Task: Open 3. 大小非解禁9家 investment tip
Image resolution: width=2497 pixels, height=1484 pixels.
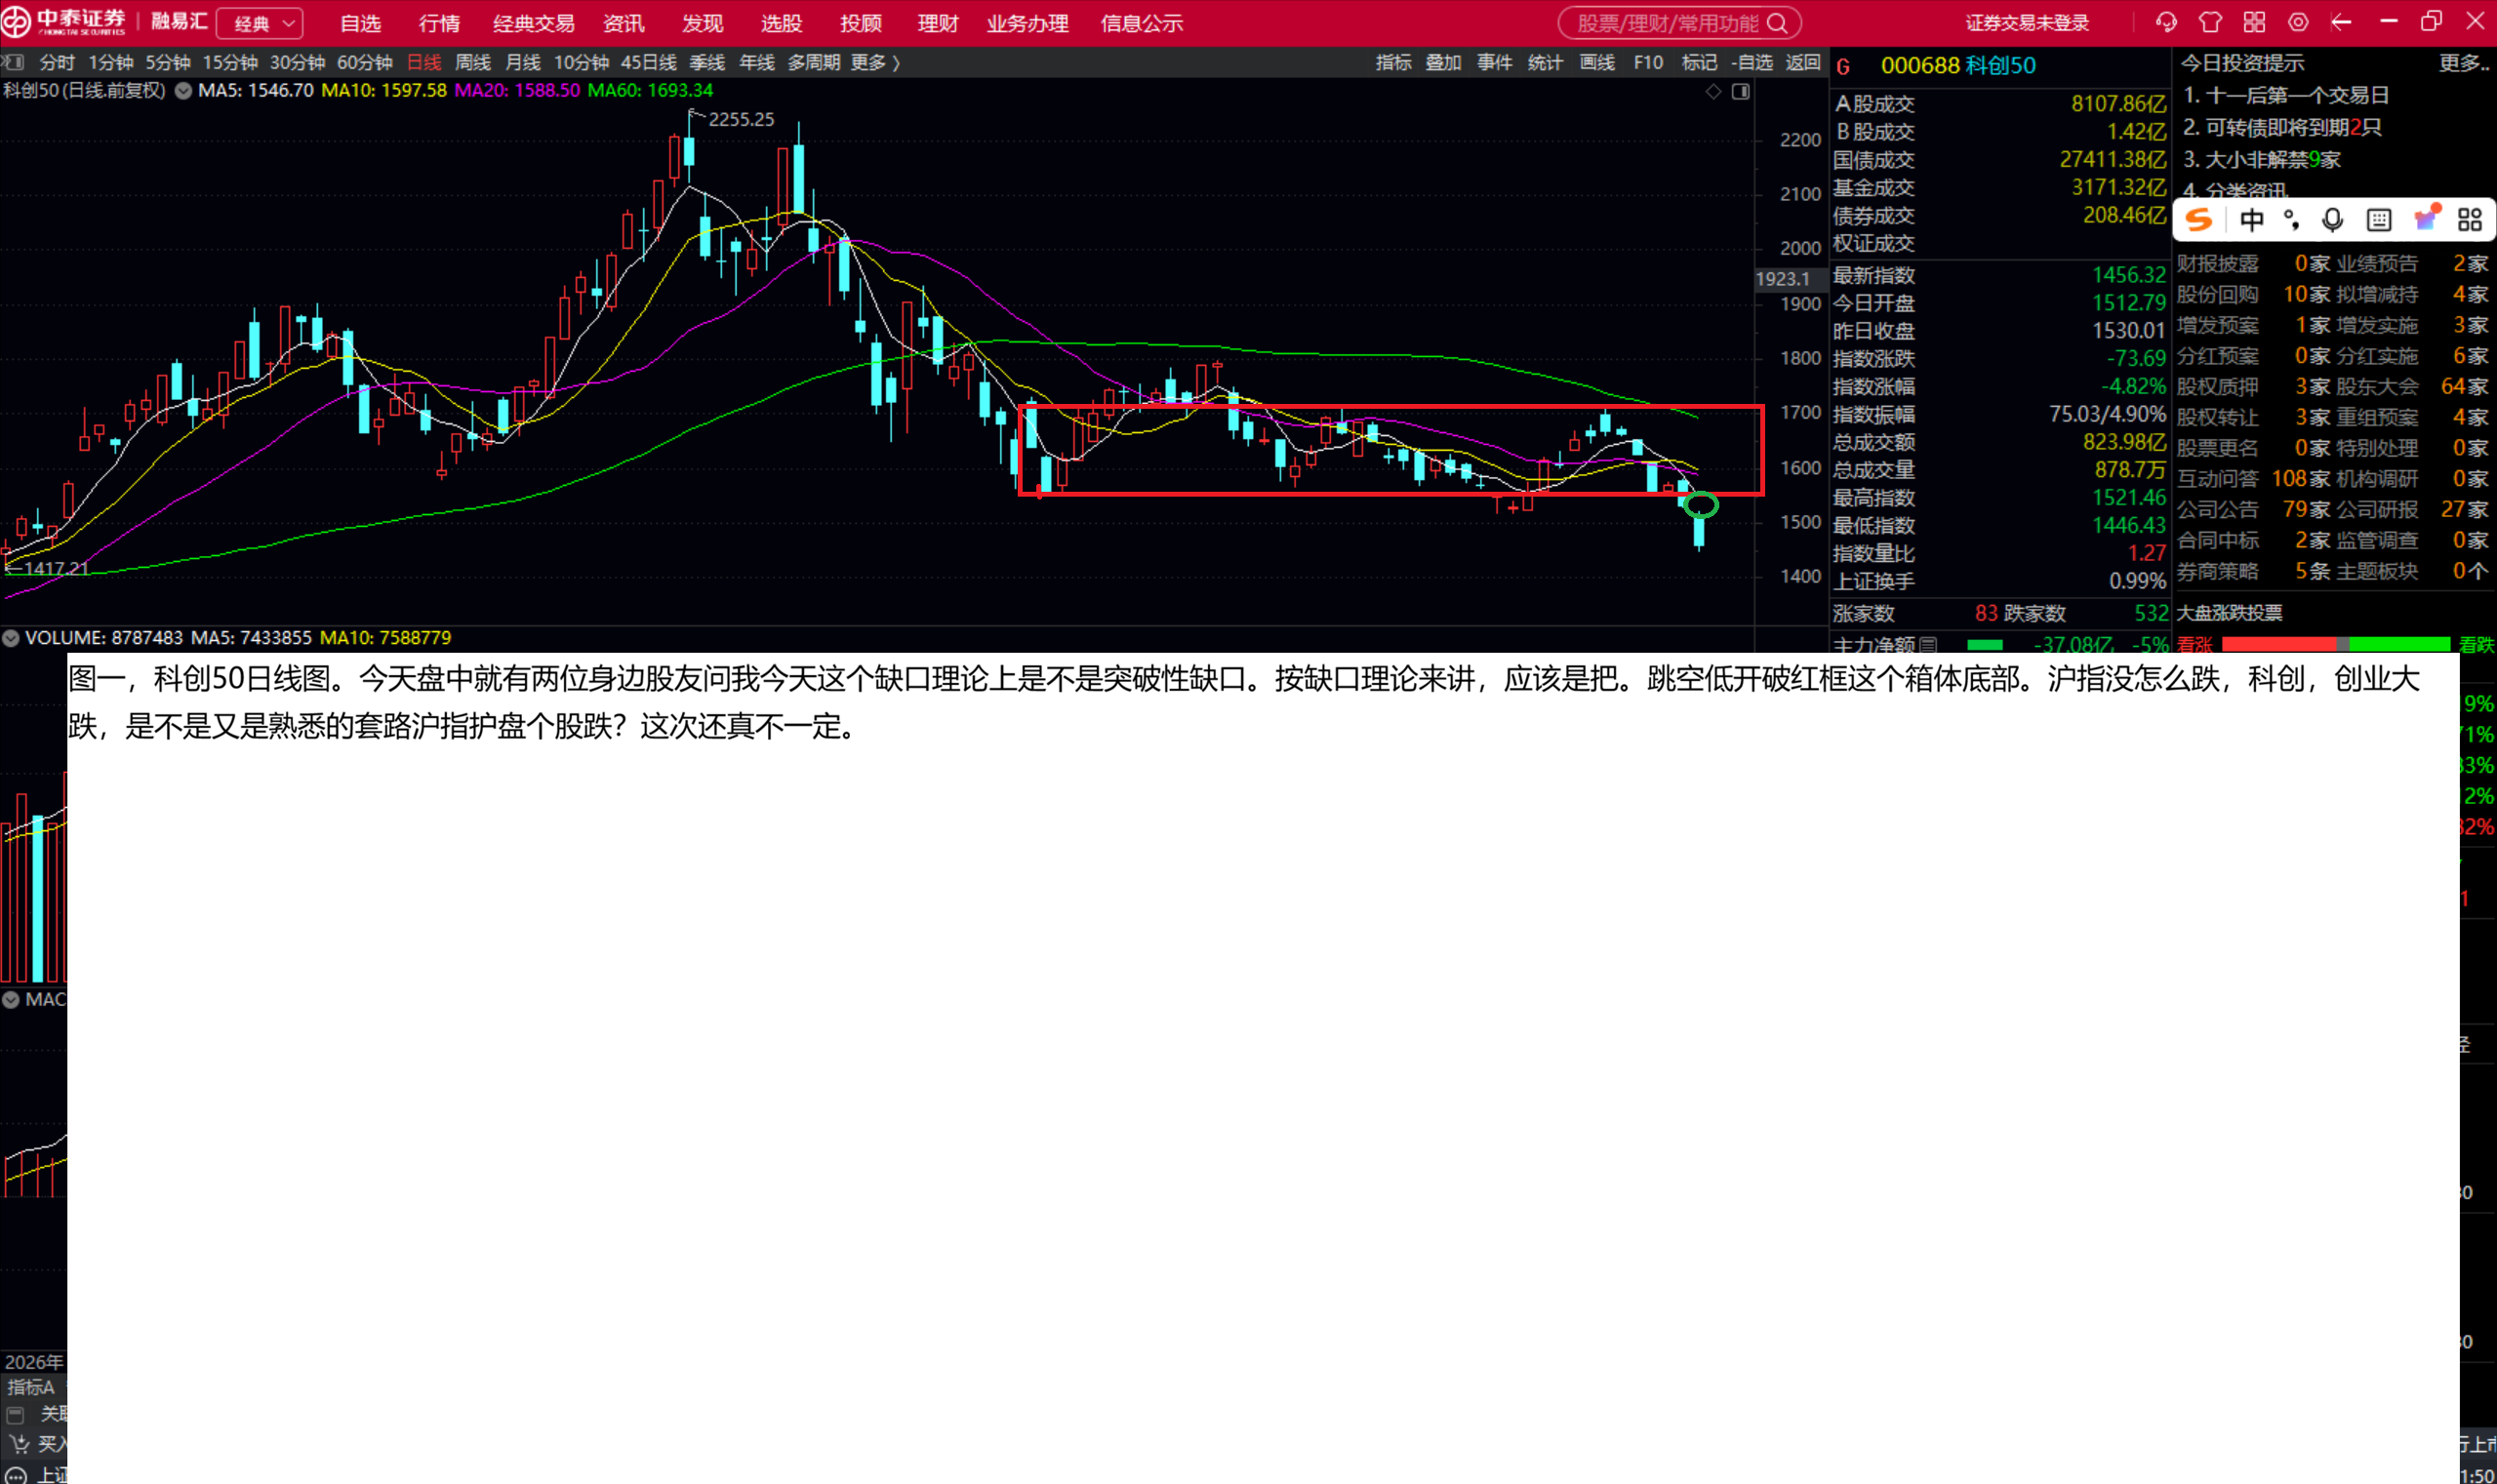Action: click(x=2261, y=160)
